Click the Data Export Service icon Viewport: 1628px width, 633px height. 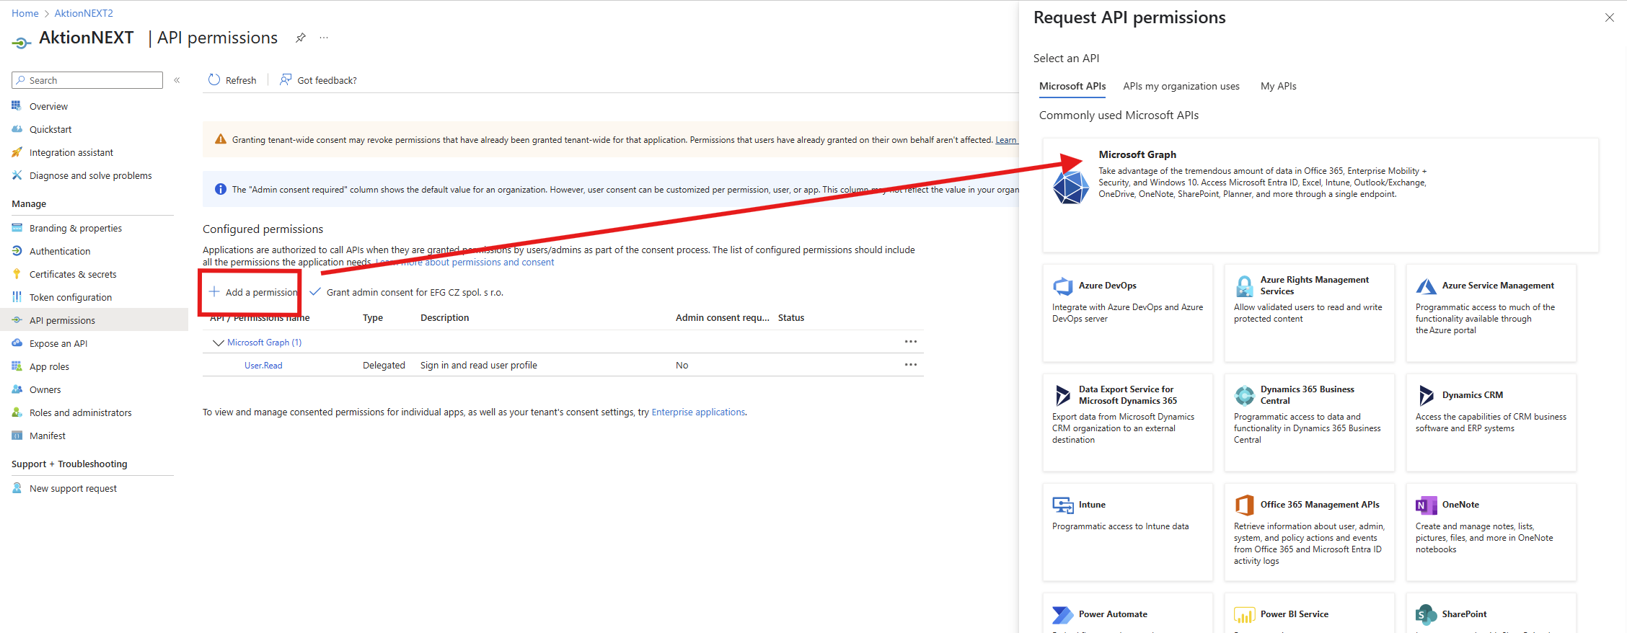coord(1062,395)
